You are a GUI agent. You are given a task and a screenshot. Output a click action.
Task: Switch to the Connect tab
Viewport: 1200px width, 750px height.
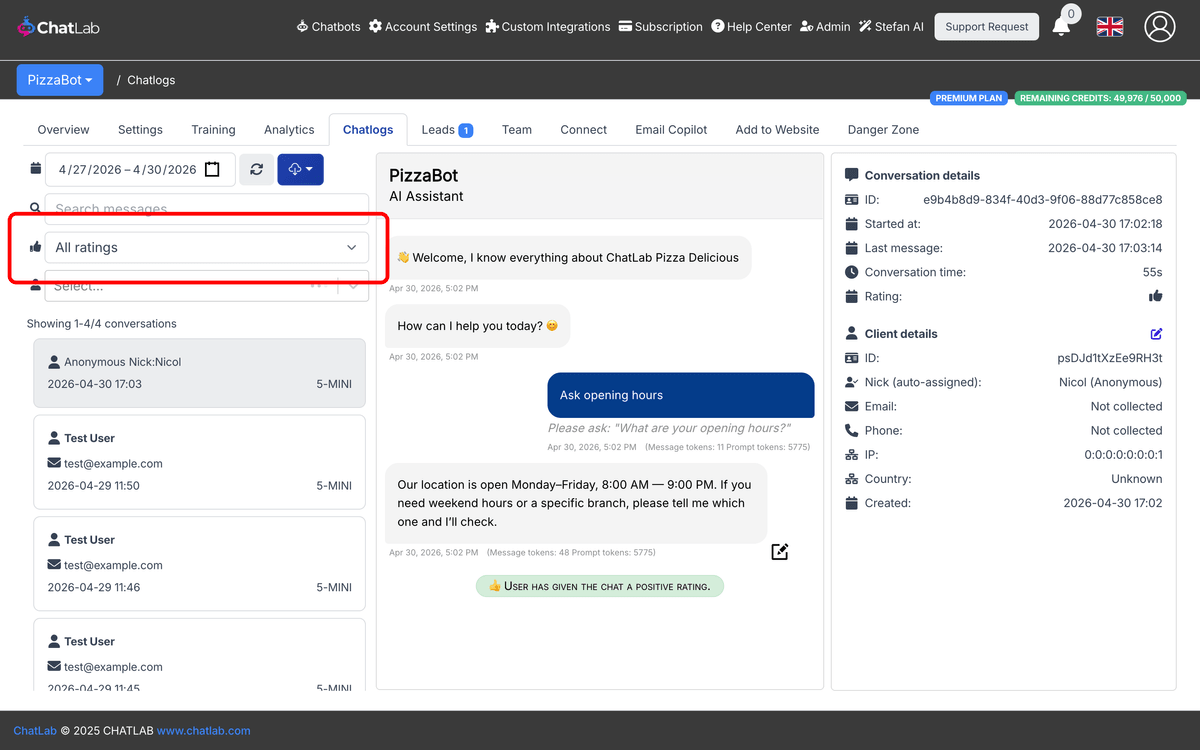pyautogui.click(x=583, y=130)
